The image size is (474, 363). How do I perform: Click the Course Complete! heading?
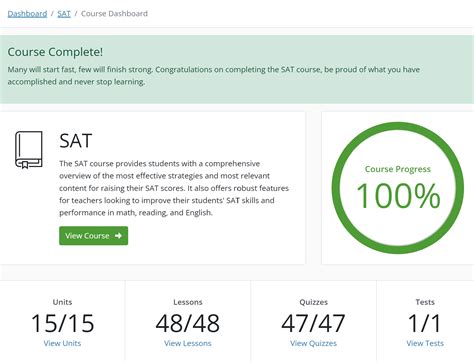point(55,52)
